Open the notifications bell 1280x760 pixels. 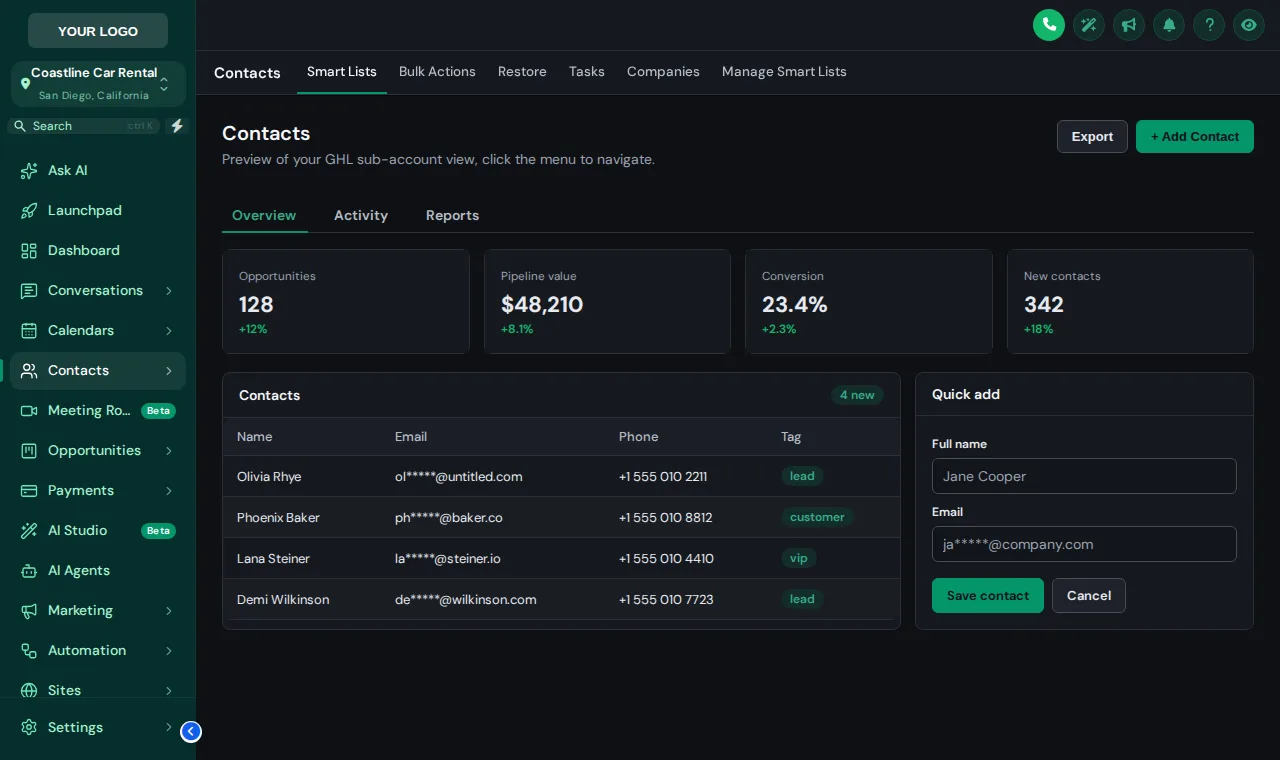[1169, 25]
